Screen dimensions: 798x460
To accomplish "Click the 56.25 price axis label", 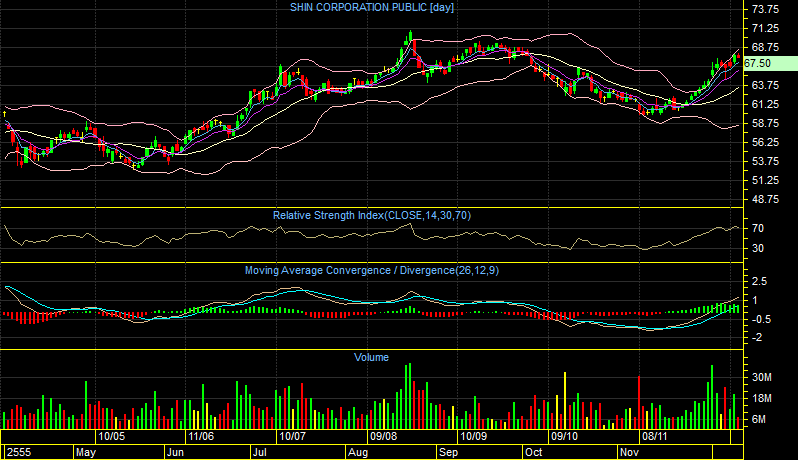I will pyautogui.click(x=765, y=142).
